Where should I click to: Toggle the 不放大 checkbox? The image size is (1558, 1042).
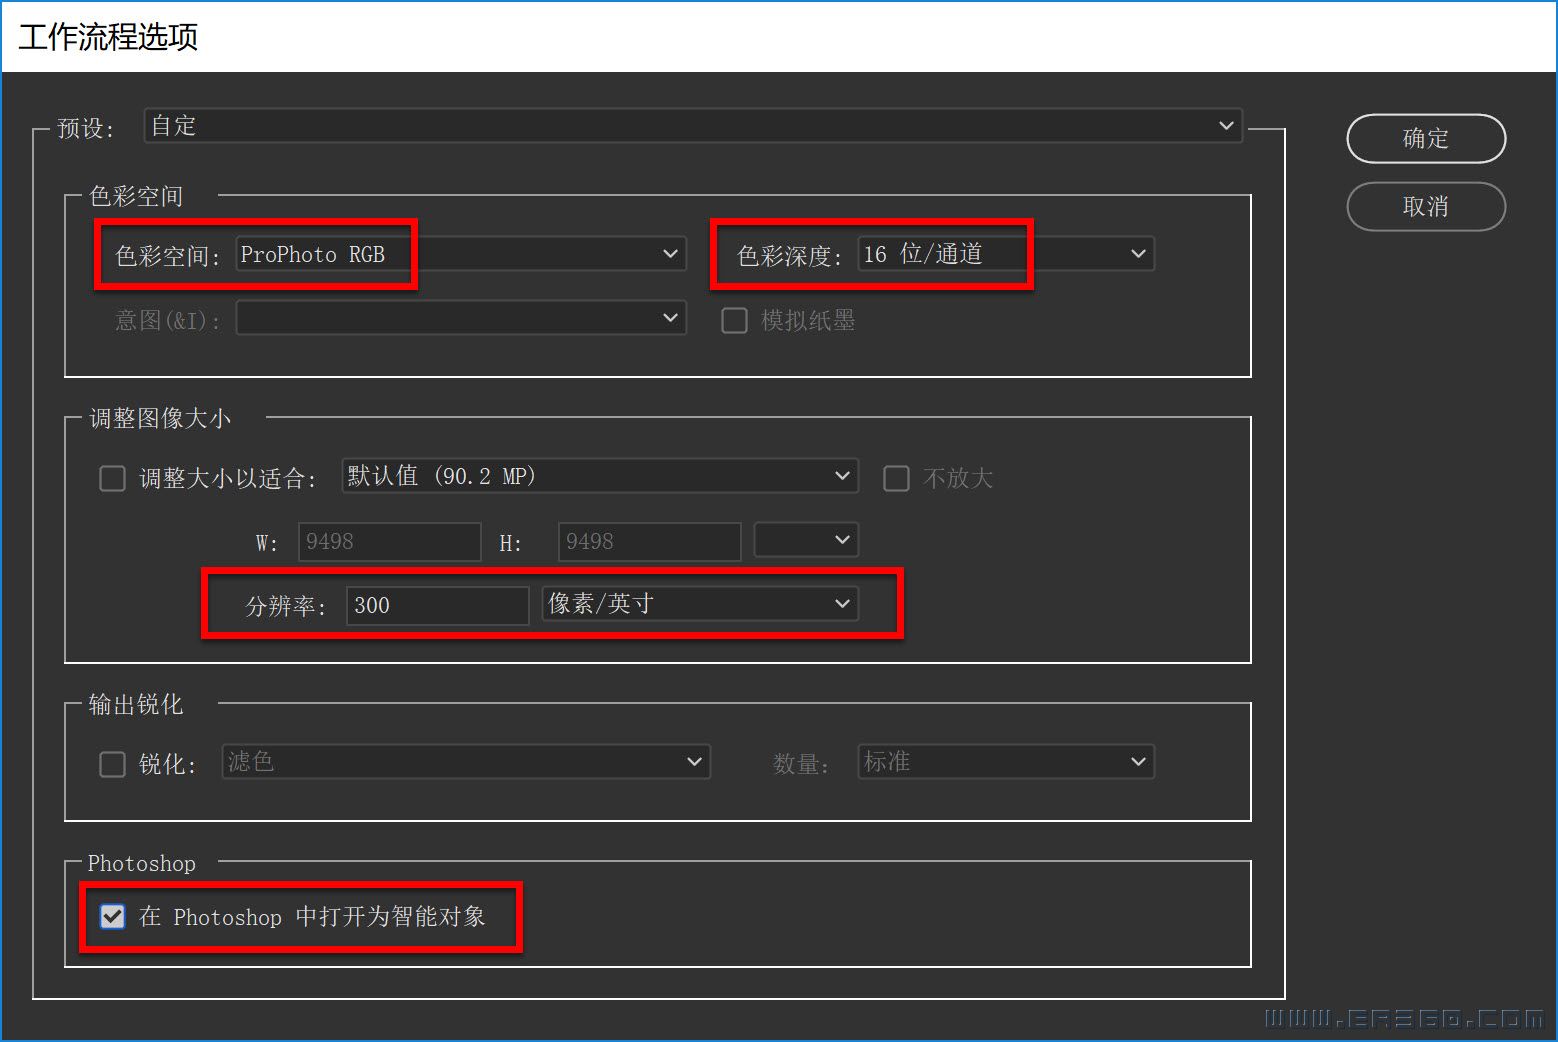coord(896,478)
